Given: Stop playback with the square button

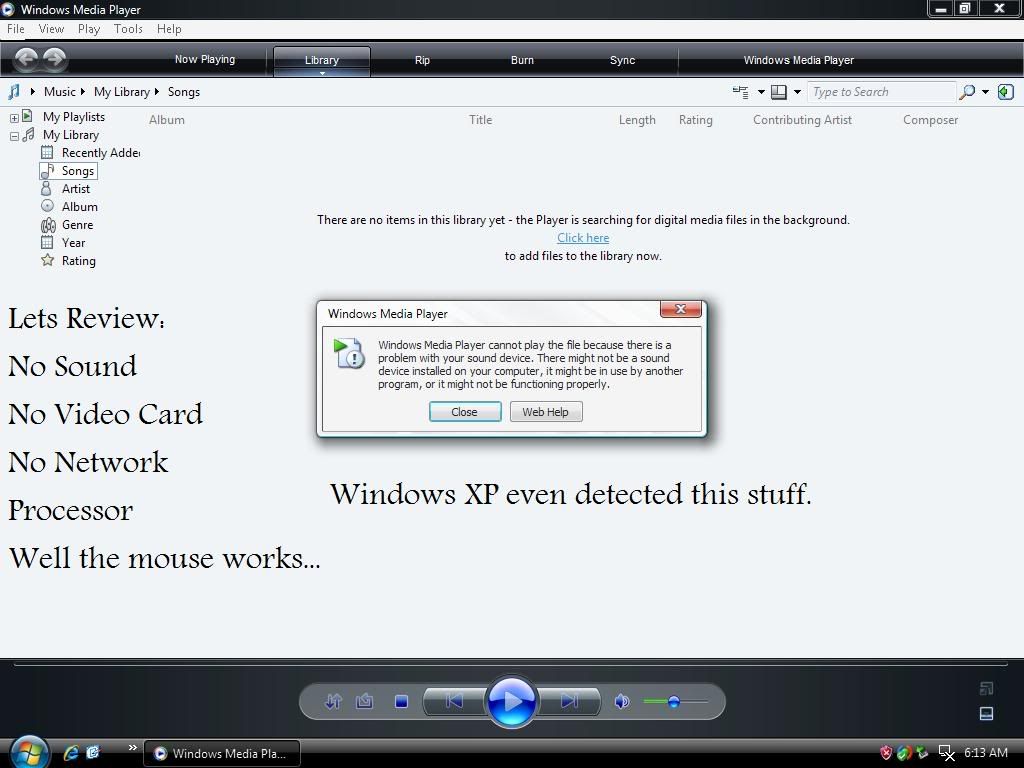Looking at the screenshot, I should coord(402,701).
